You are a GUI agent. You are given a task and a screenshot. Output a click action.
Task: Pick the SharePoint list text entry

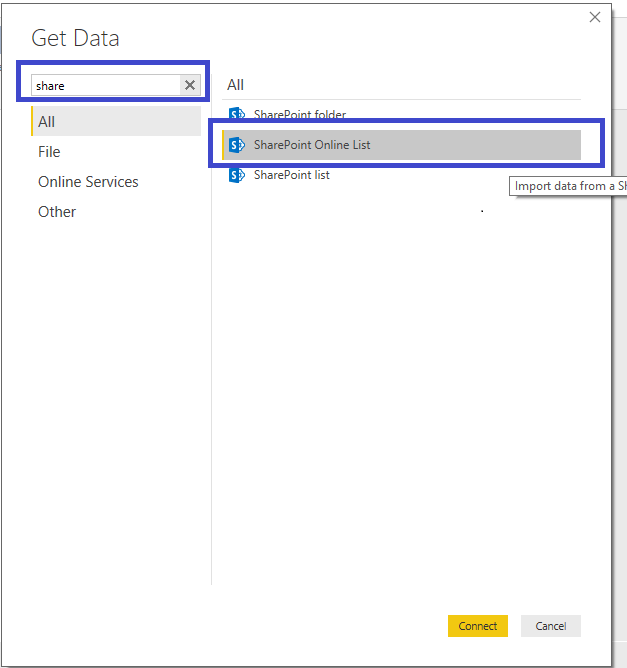[292, 175]
